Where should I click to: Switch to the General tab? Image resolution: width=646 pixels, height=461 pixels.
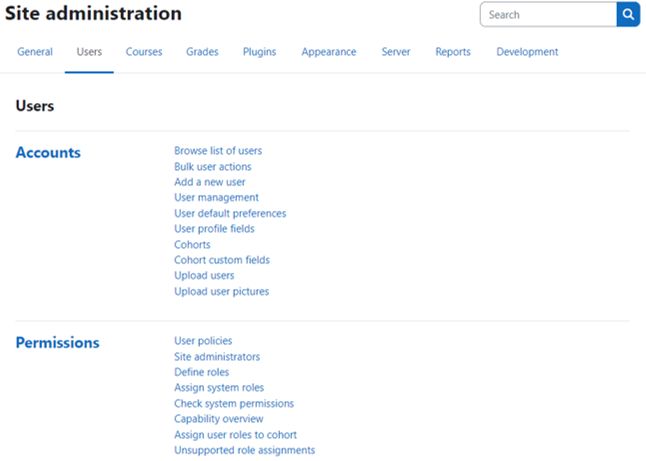tap(35, 52)
